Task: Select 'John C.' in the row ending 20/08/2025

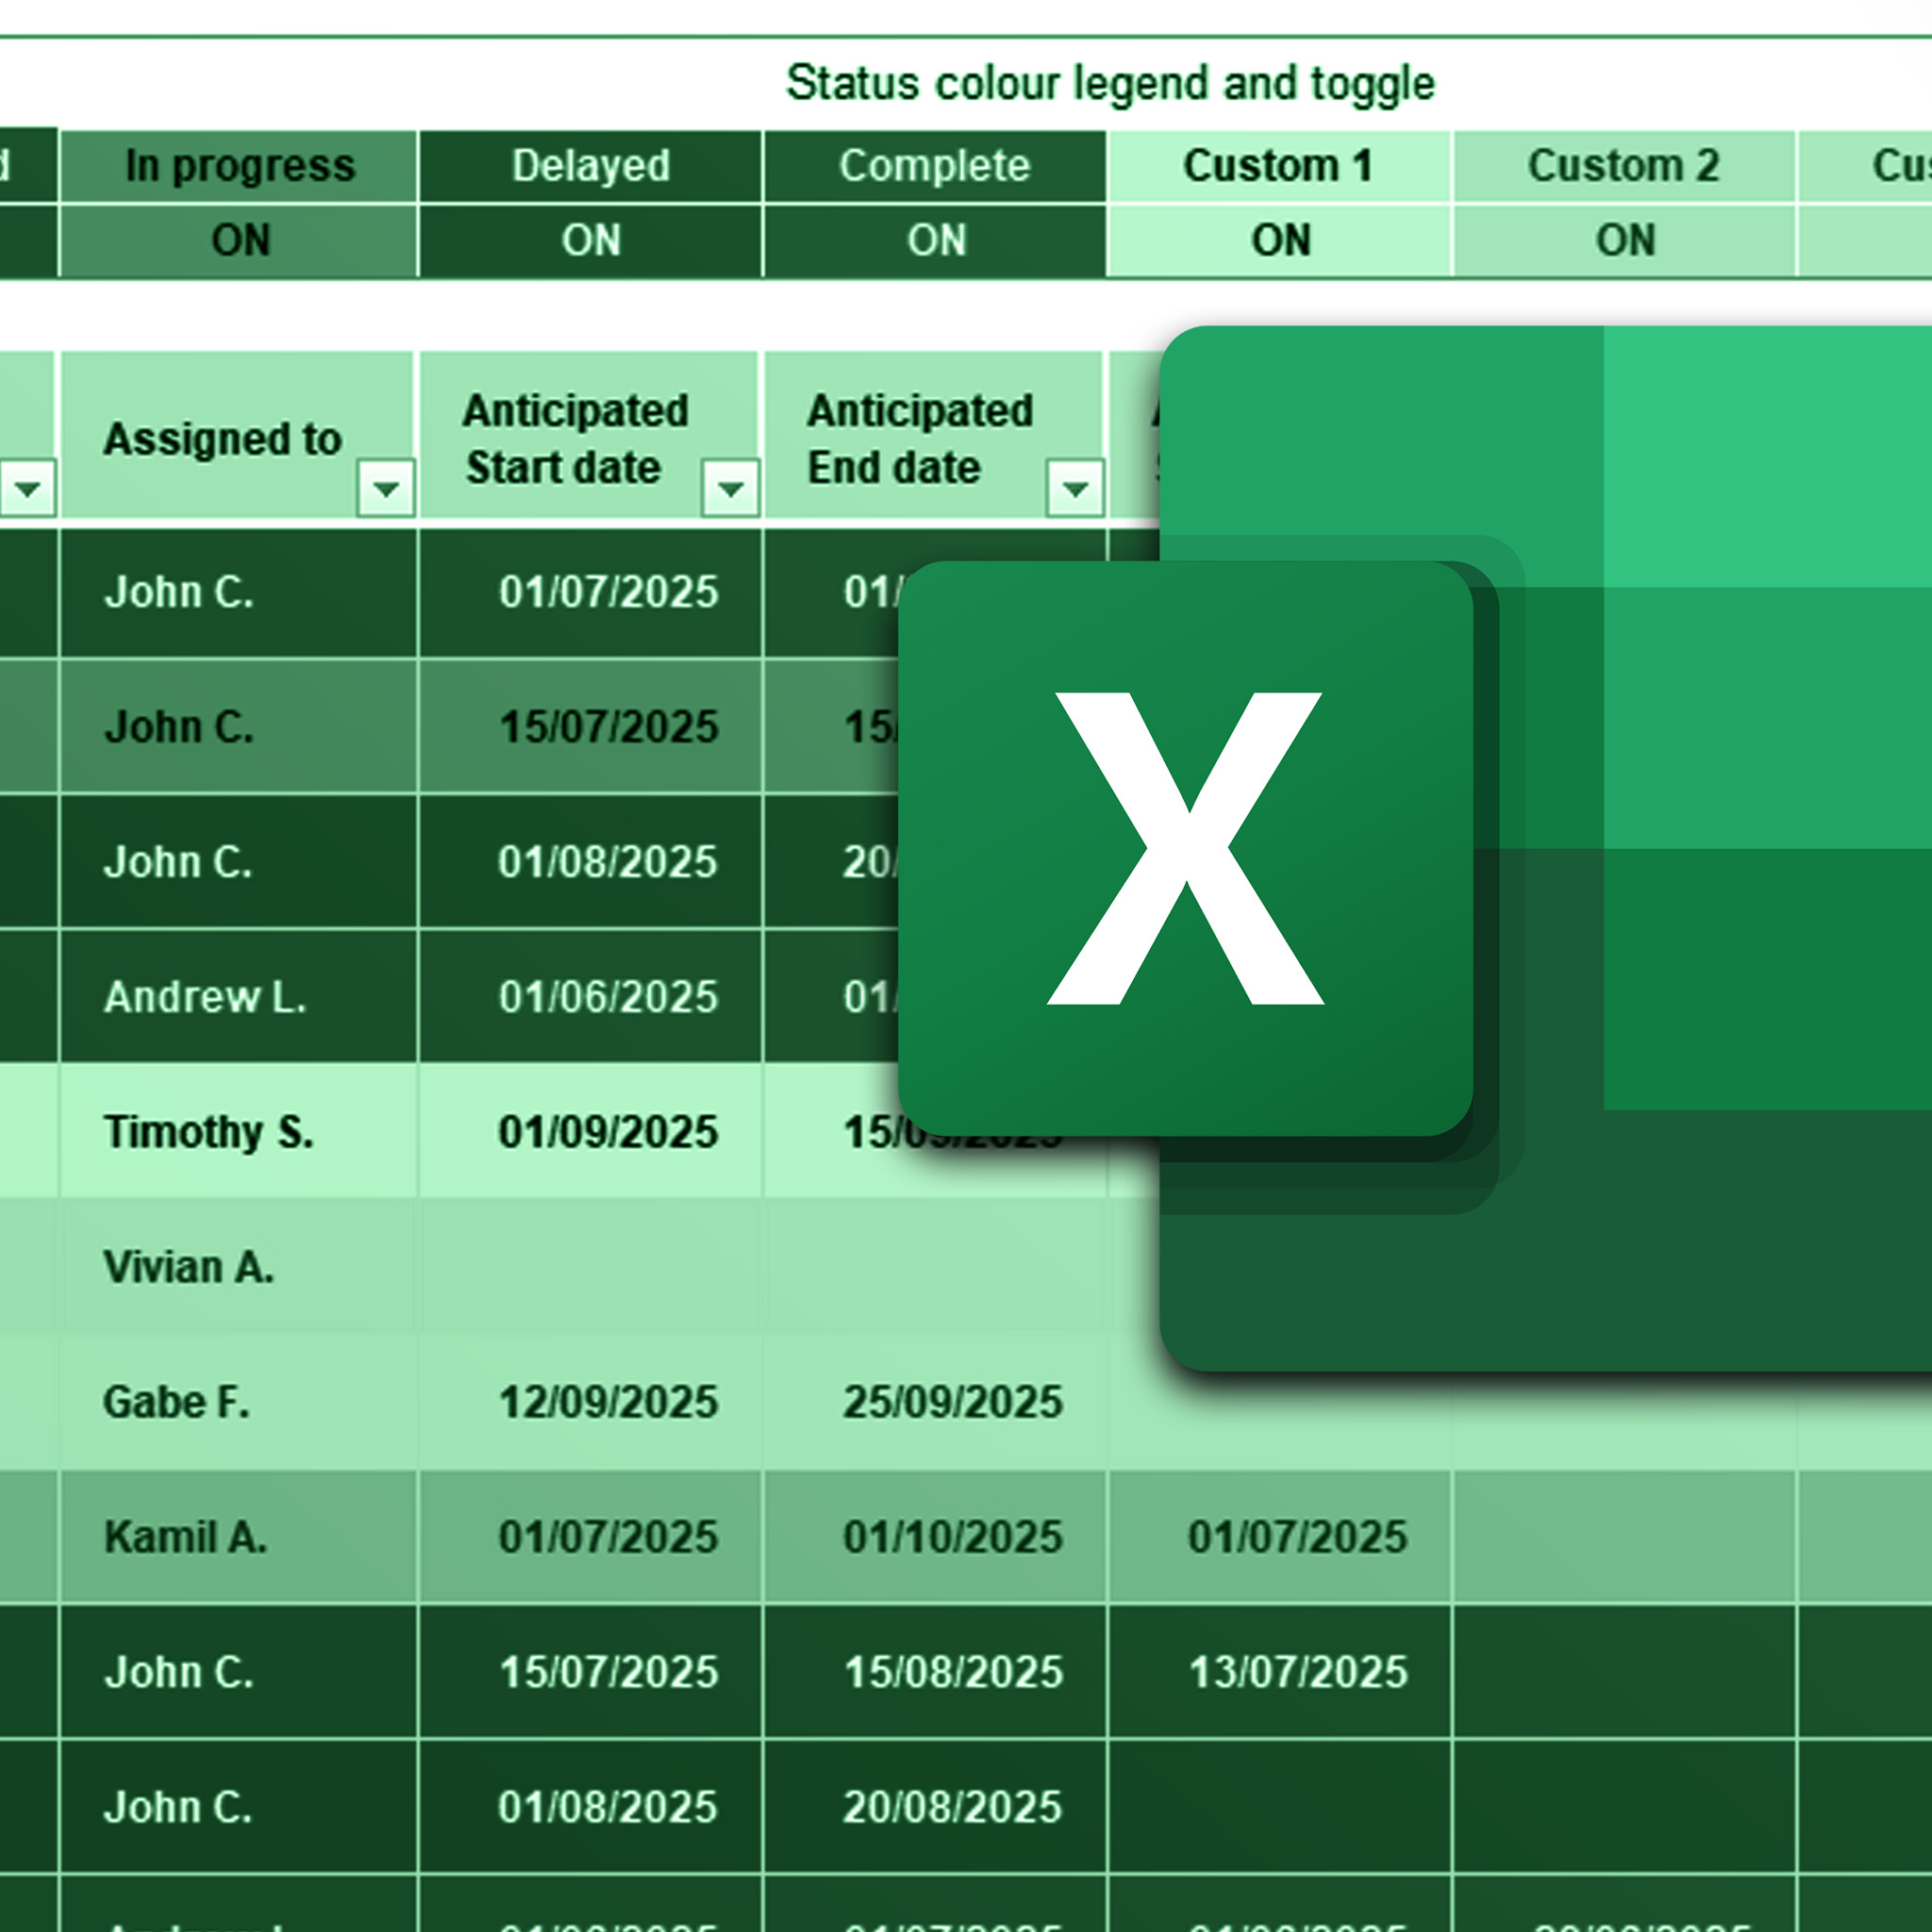Action: point(239,1807)
